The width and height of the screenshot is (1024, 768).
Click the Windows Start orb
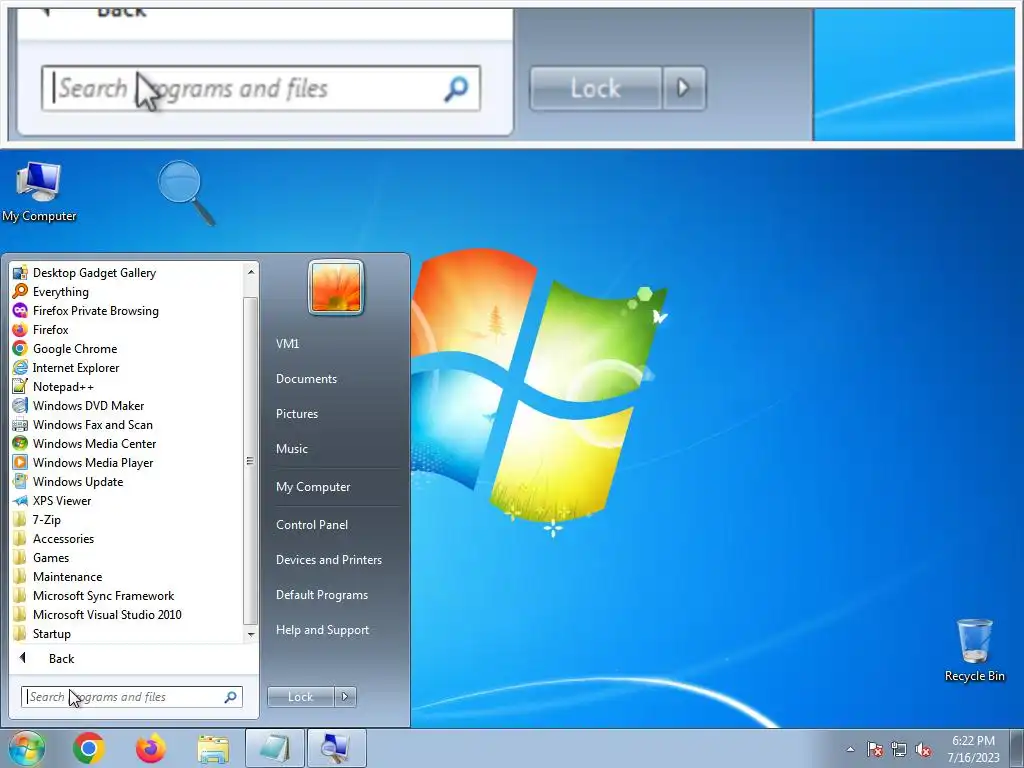coord(27,748)
